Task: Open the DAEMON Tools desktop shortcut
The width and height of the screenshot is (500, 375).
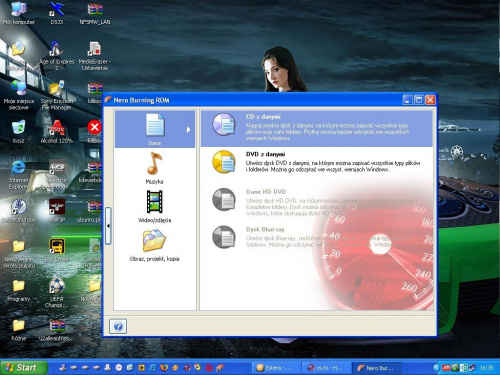Action: click(19, 210)
